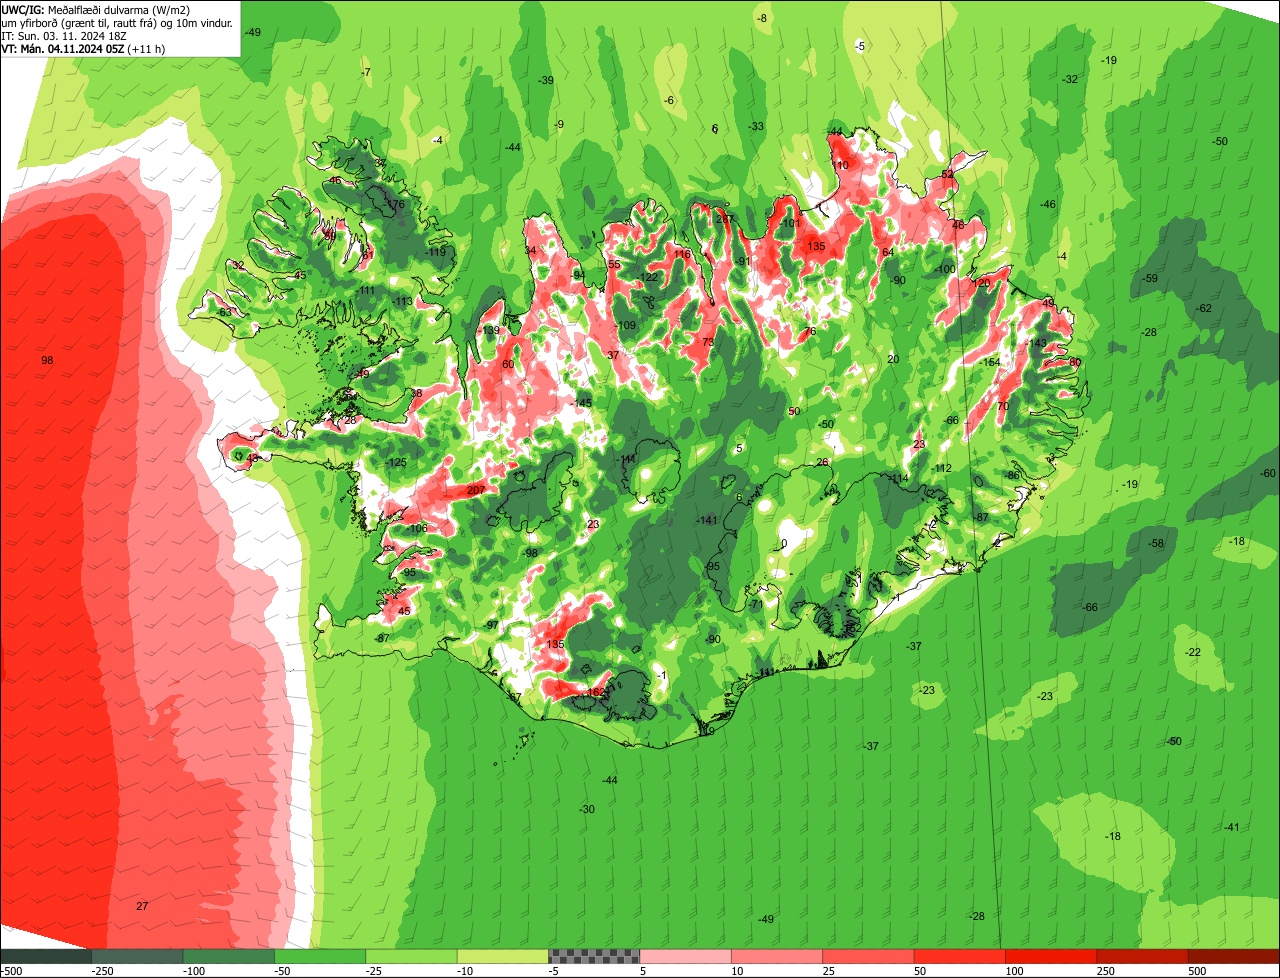Click the map value '109'
1280x978 pixels.
[627, 326]
